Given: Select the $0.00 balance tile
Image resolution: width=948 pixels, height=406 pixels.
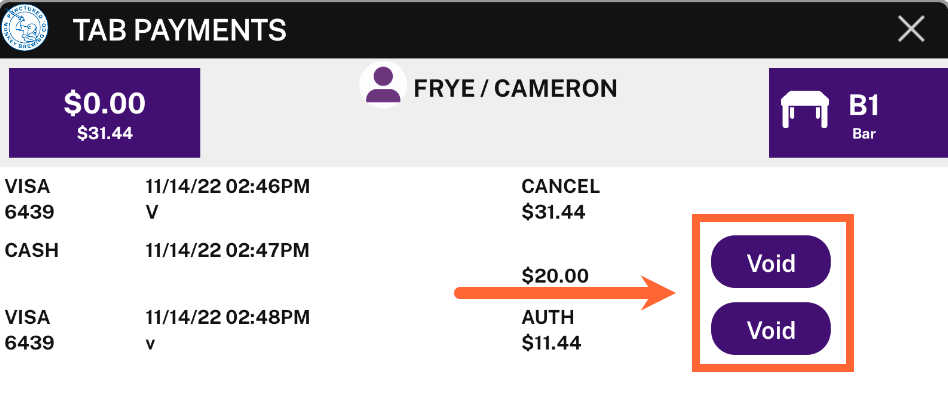Looking at the screenshot, I should (x=105, y=113).
